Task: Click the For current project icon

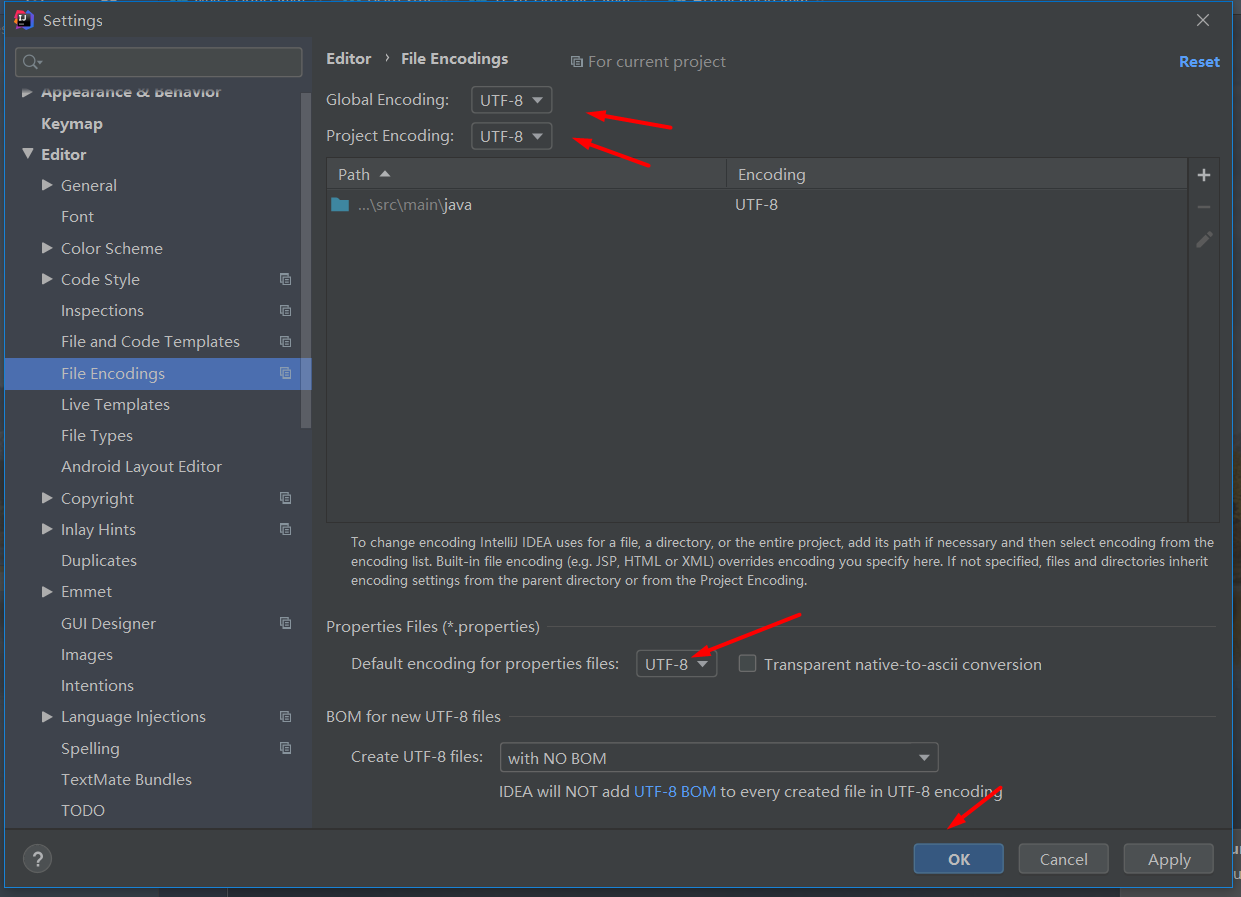Action: (576, 62)
